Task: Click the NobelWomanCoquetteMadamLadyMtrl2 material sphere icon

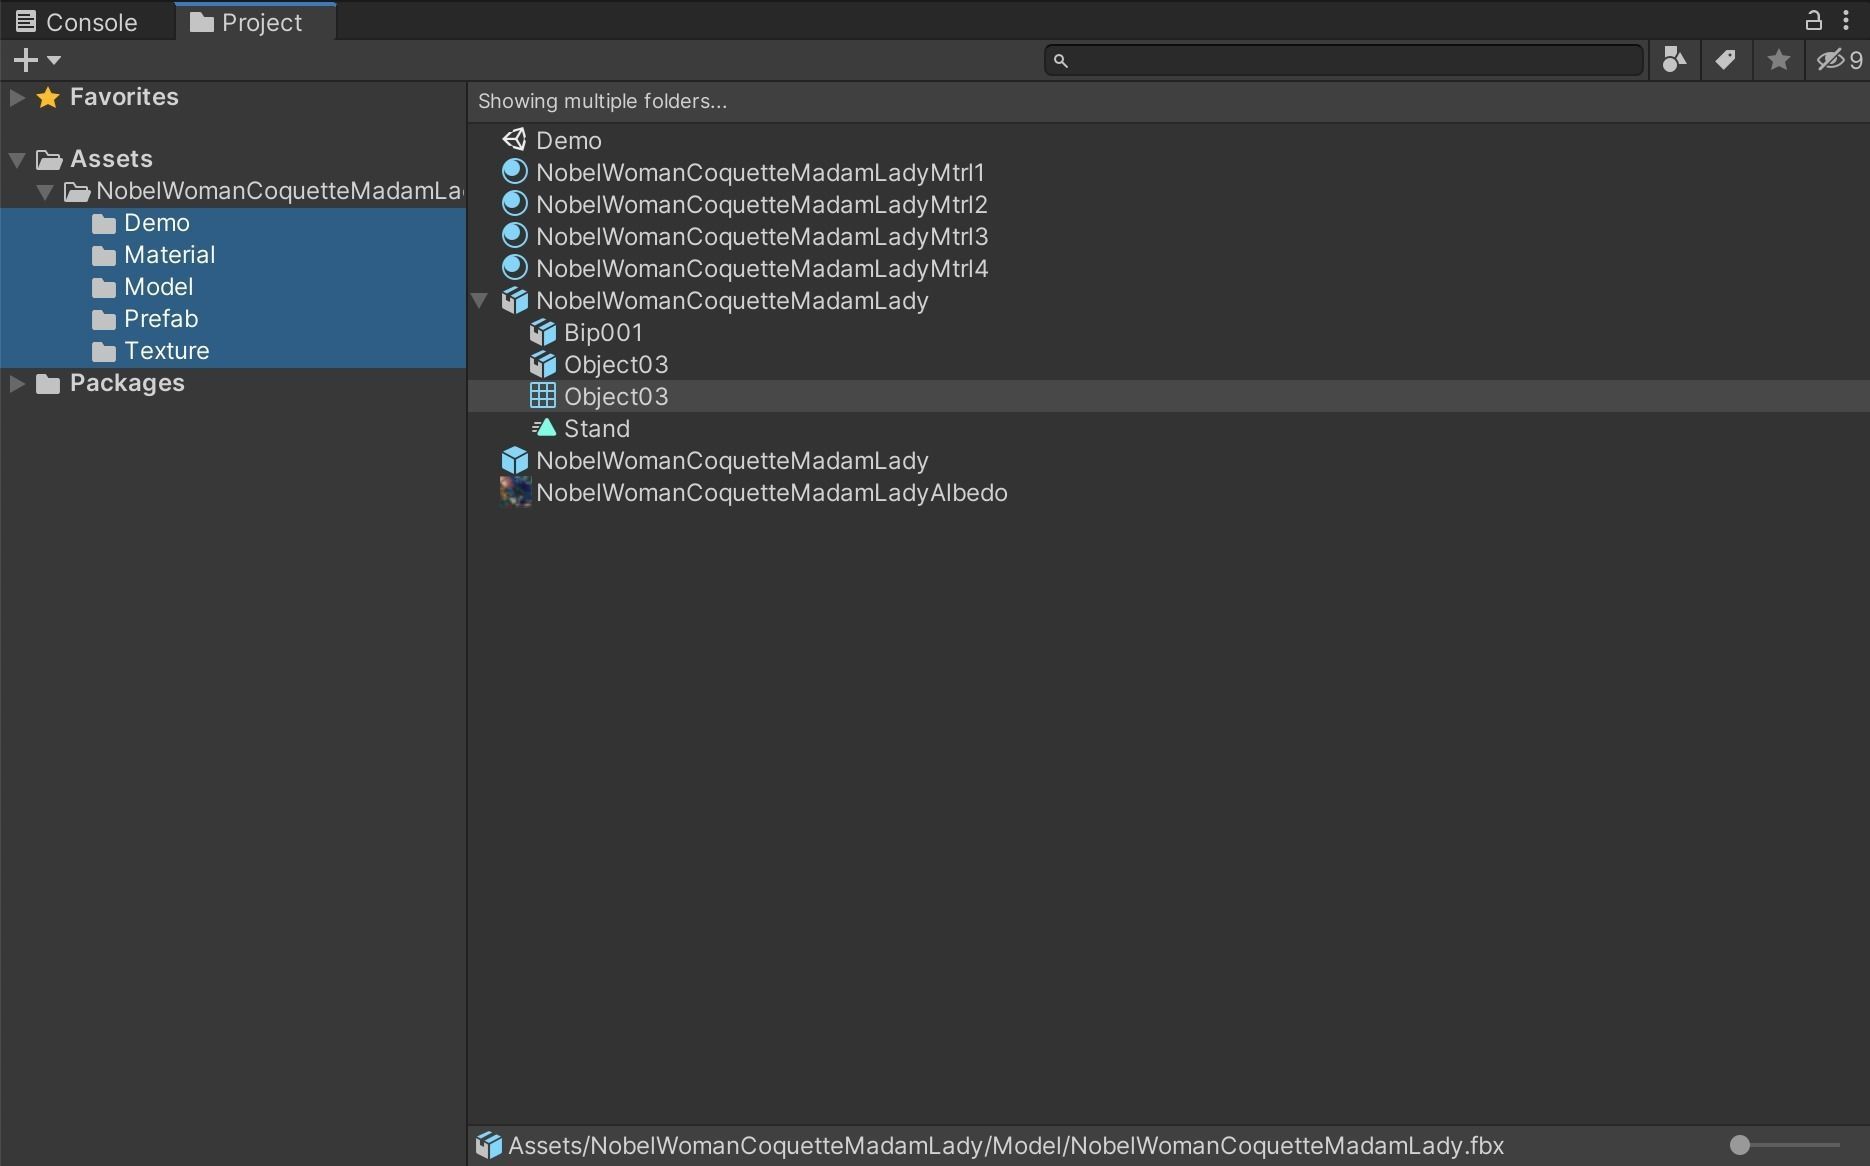Action: pyautogui.click(x=514, y=204)
